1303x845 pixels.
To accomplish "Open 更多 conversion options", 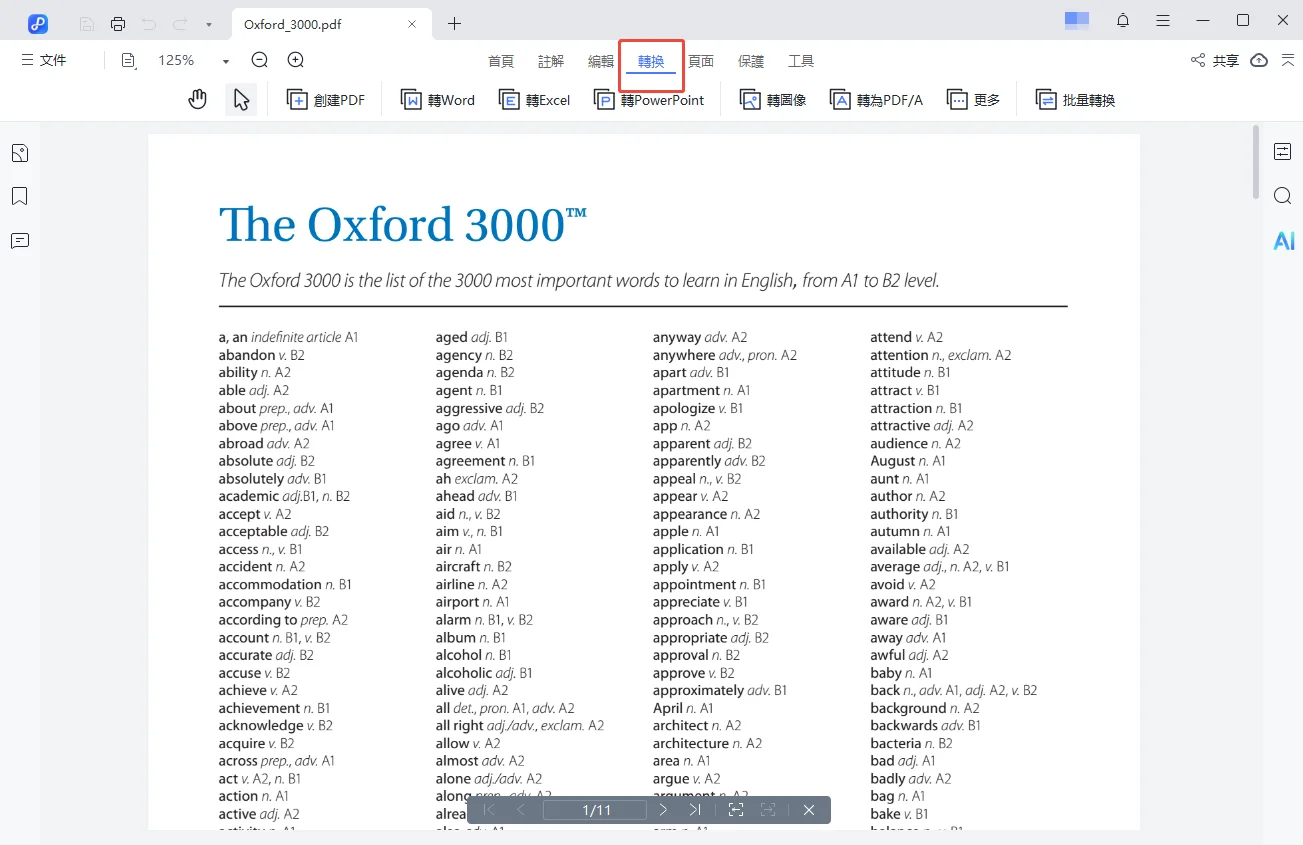I will point(973,100).
